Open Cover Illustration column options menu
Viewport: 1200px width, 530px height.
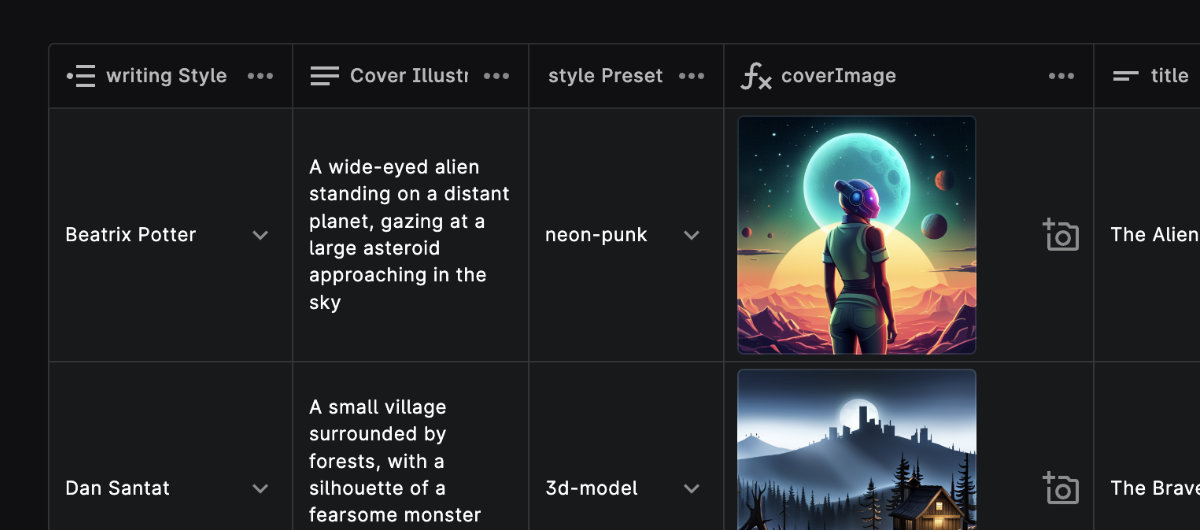pyautogui.click(x=496, y=76)
